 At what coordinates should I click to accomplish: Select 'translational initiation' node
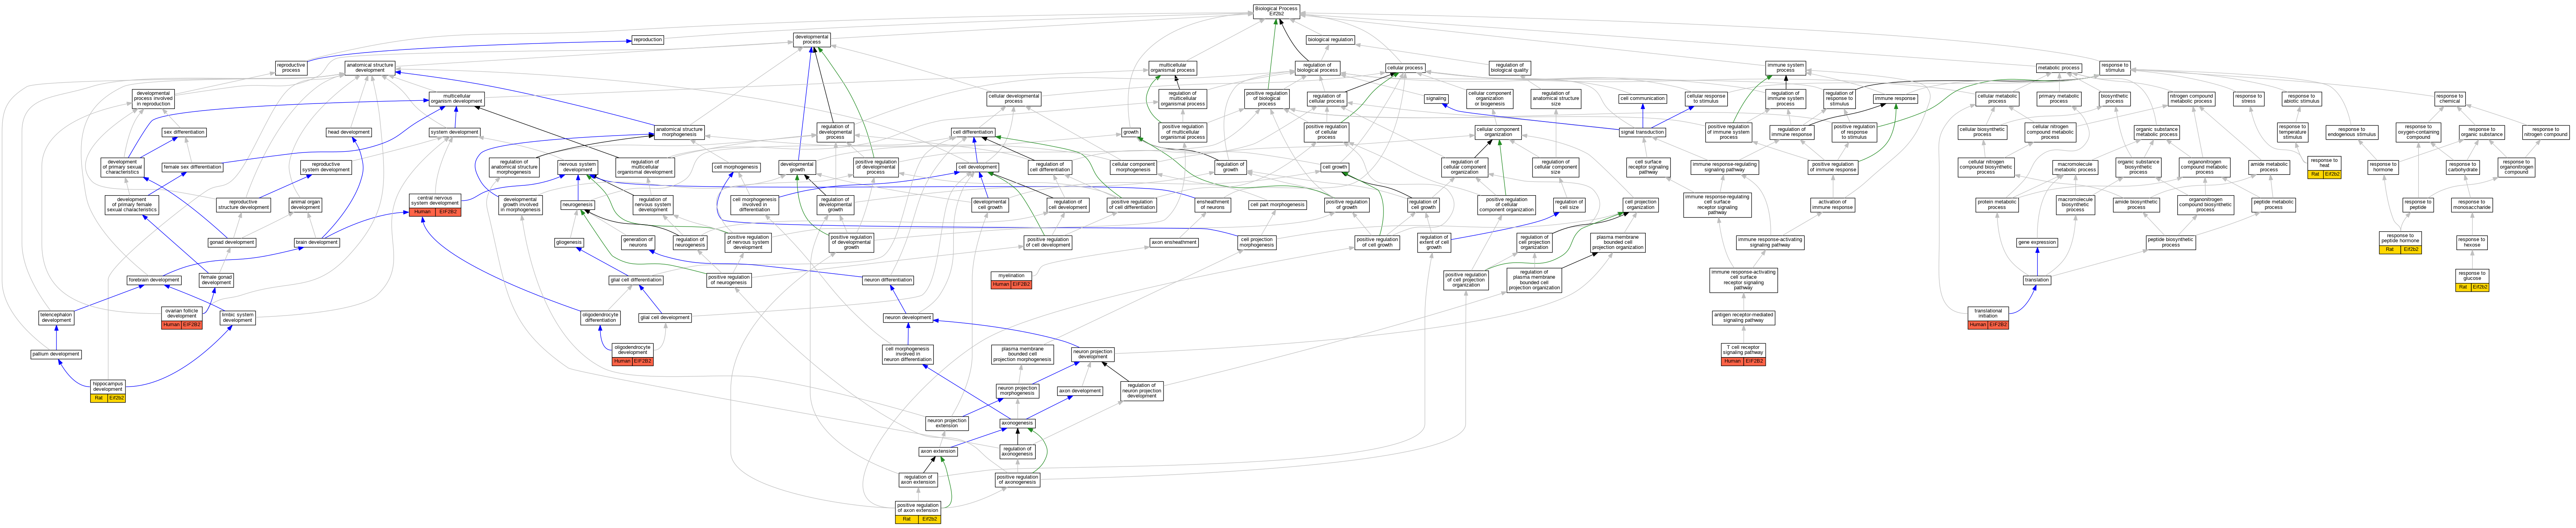pos(1988,317)
